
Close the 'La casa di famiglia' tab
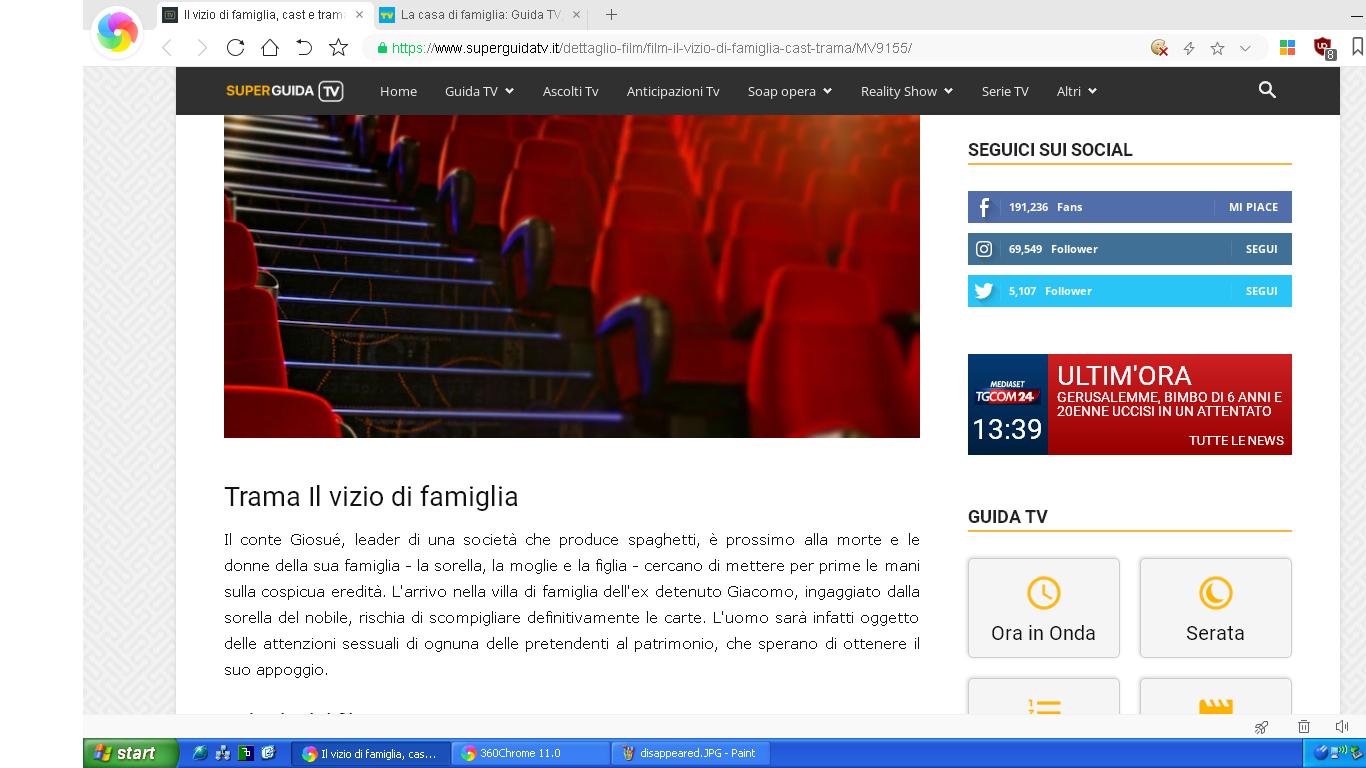click(576, 15)
